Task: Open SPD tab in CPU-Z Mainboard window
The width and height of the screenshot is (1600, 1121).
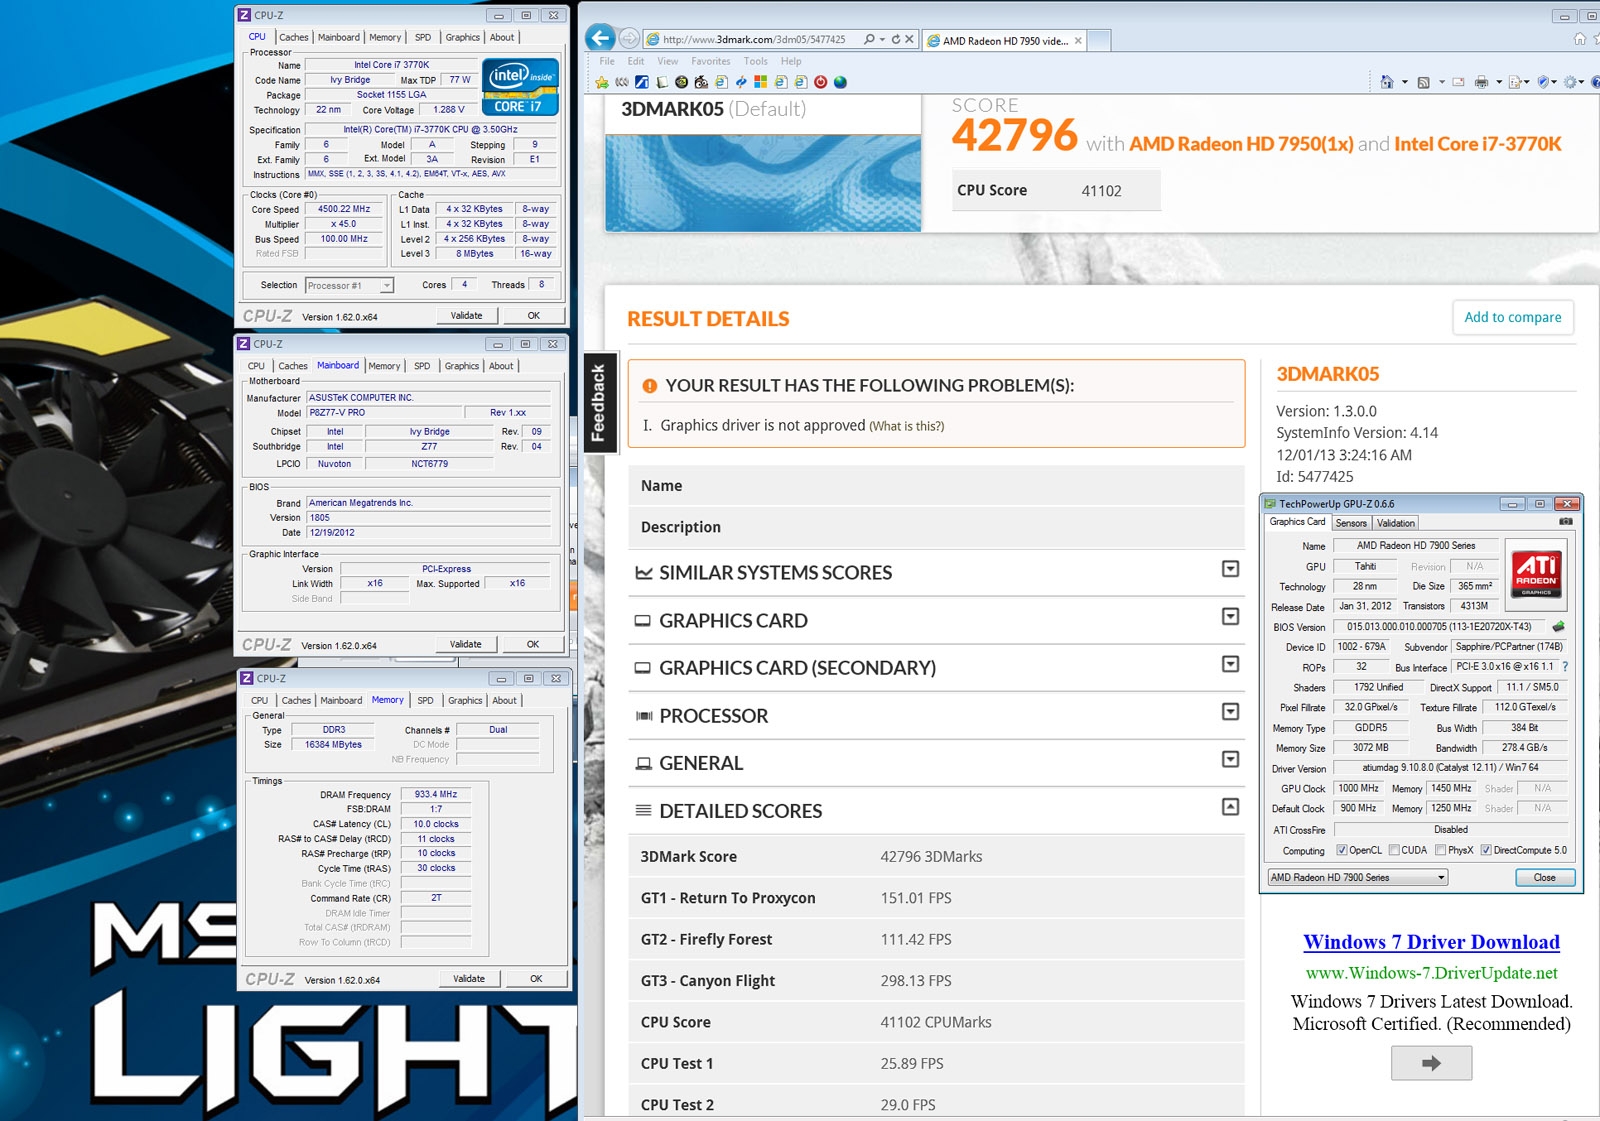Action: coord(422,366)
